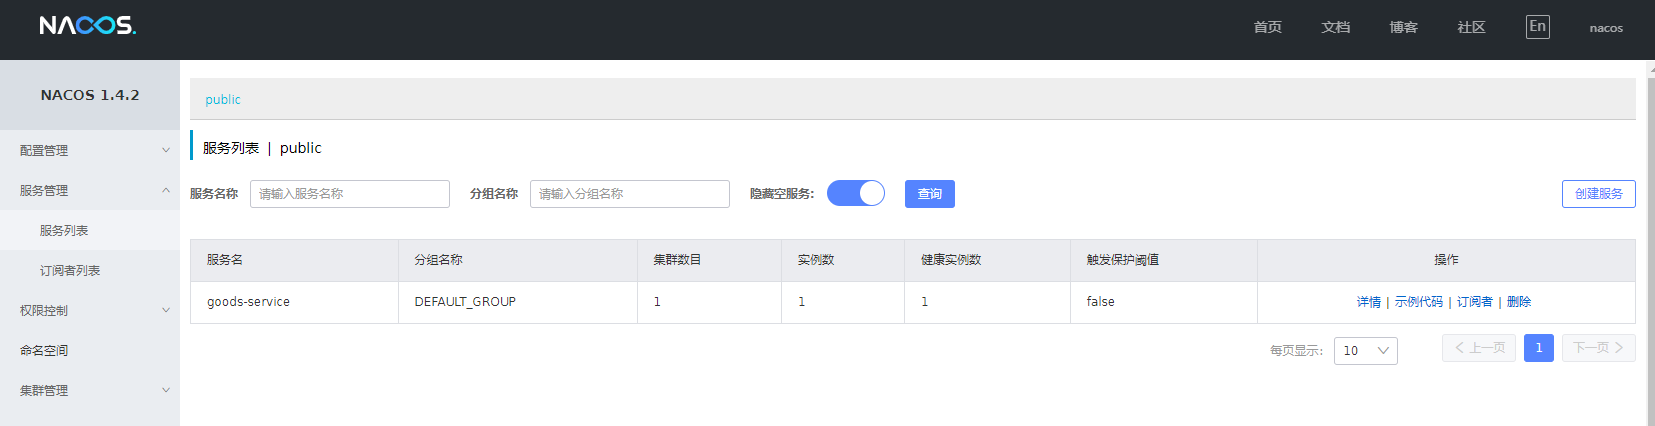Click the 操作 column header
This screenshot has width=1655, height=426.
(x=1446, y=260)
